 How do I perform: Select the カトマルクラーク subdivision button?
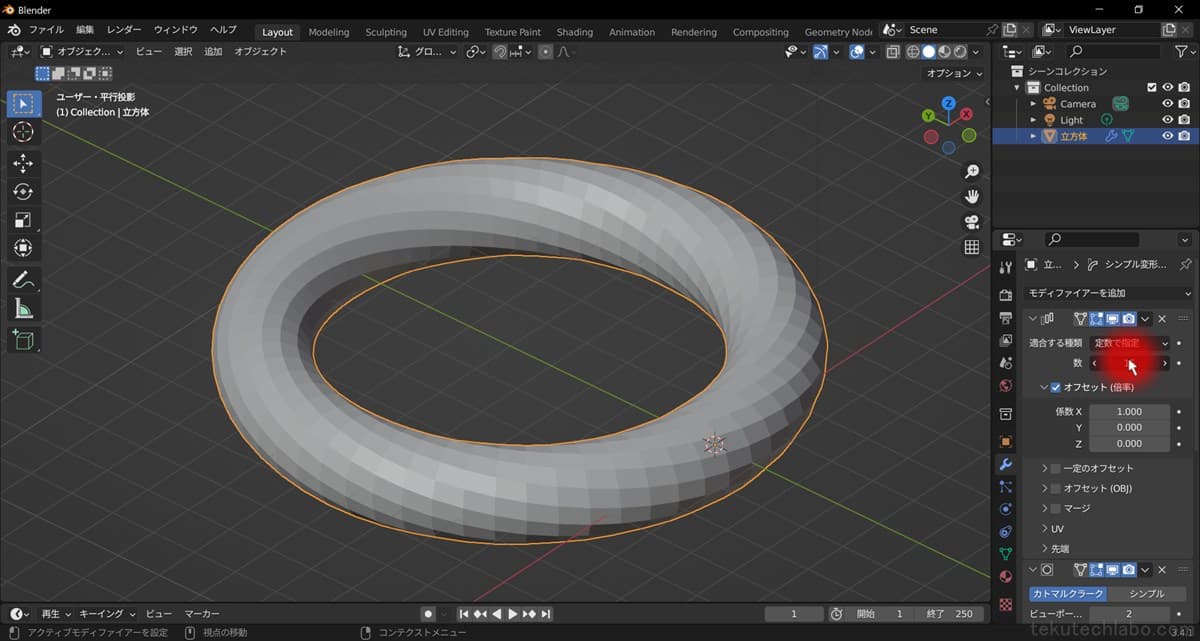(x=1067, y=593)
